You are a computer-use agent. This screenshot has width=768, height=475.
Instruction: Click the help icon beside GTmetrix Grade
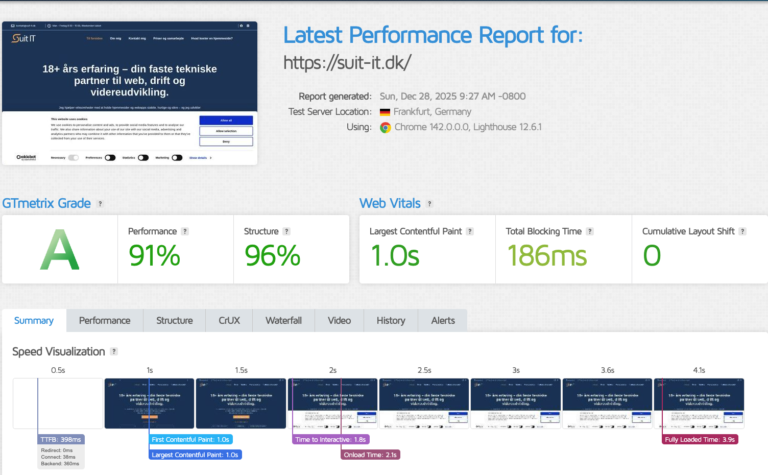pyautogui.click(x=98, y=203)
